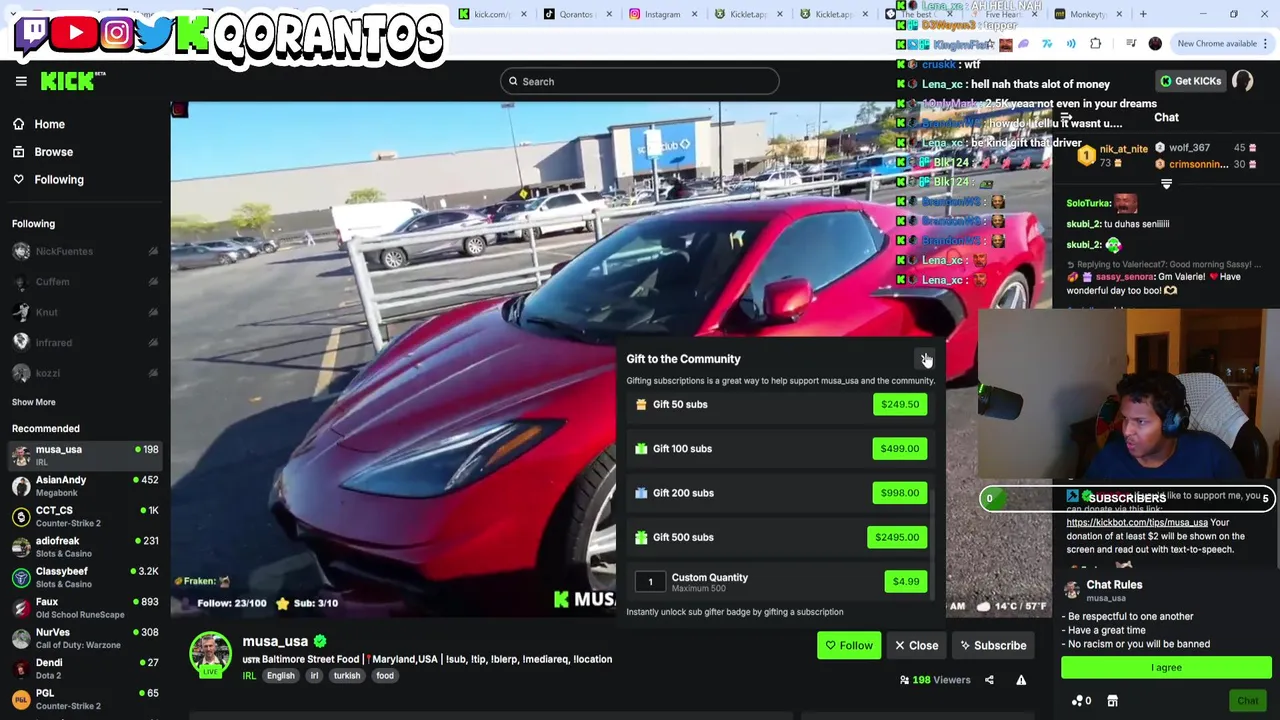Click the Browse icon in the sidebar

click(18, 152)
